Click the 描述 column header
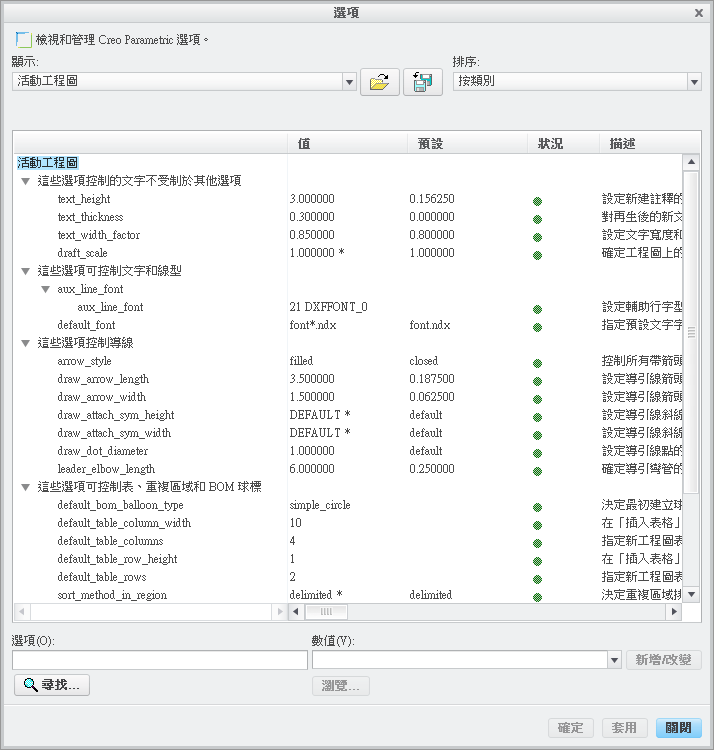The height and width of the screenshot is (750, 714). [650, 143]
